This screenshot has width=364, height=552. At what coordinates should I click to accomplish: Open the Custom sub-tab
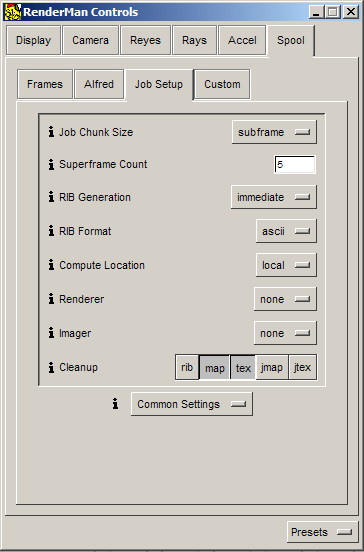pos(222,84)
